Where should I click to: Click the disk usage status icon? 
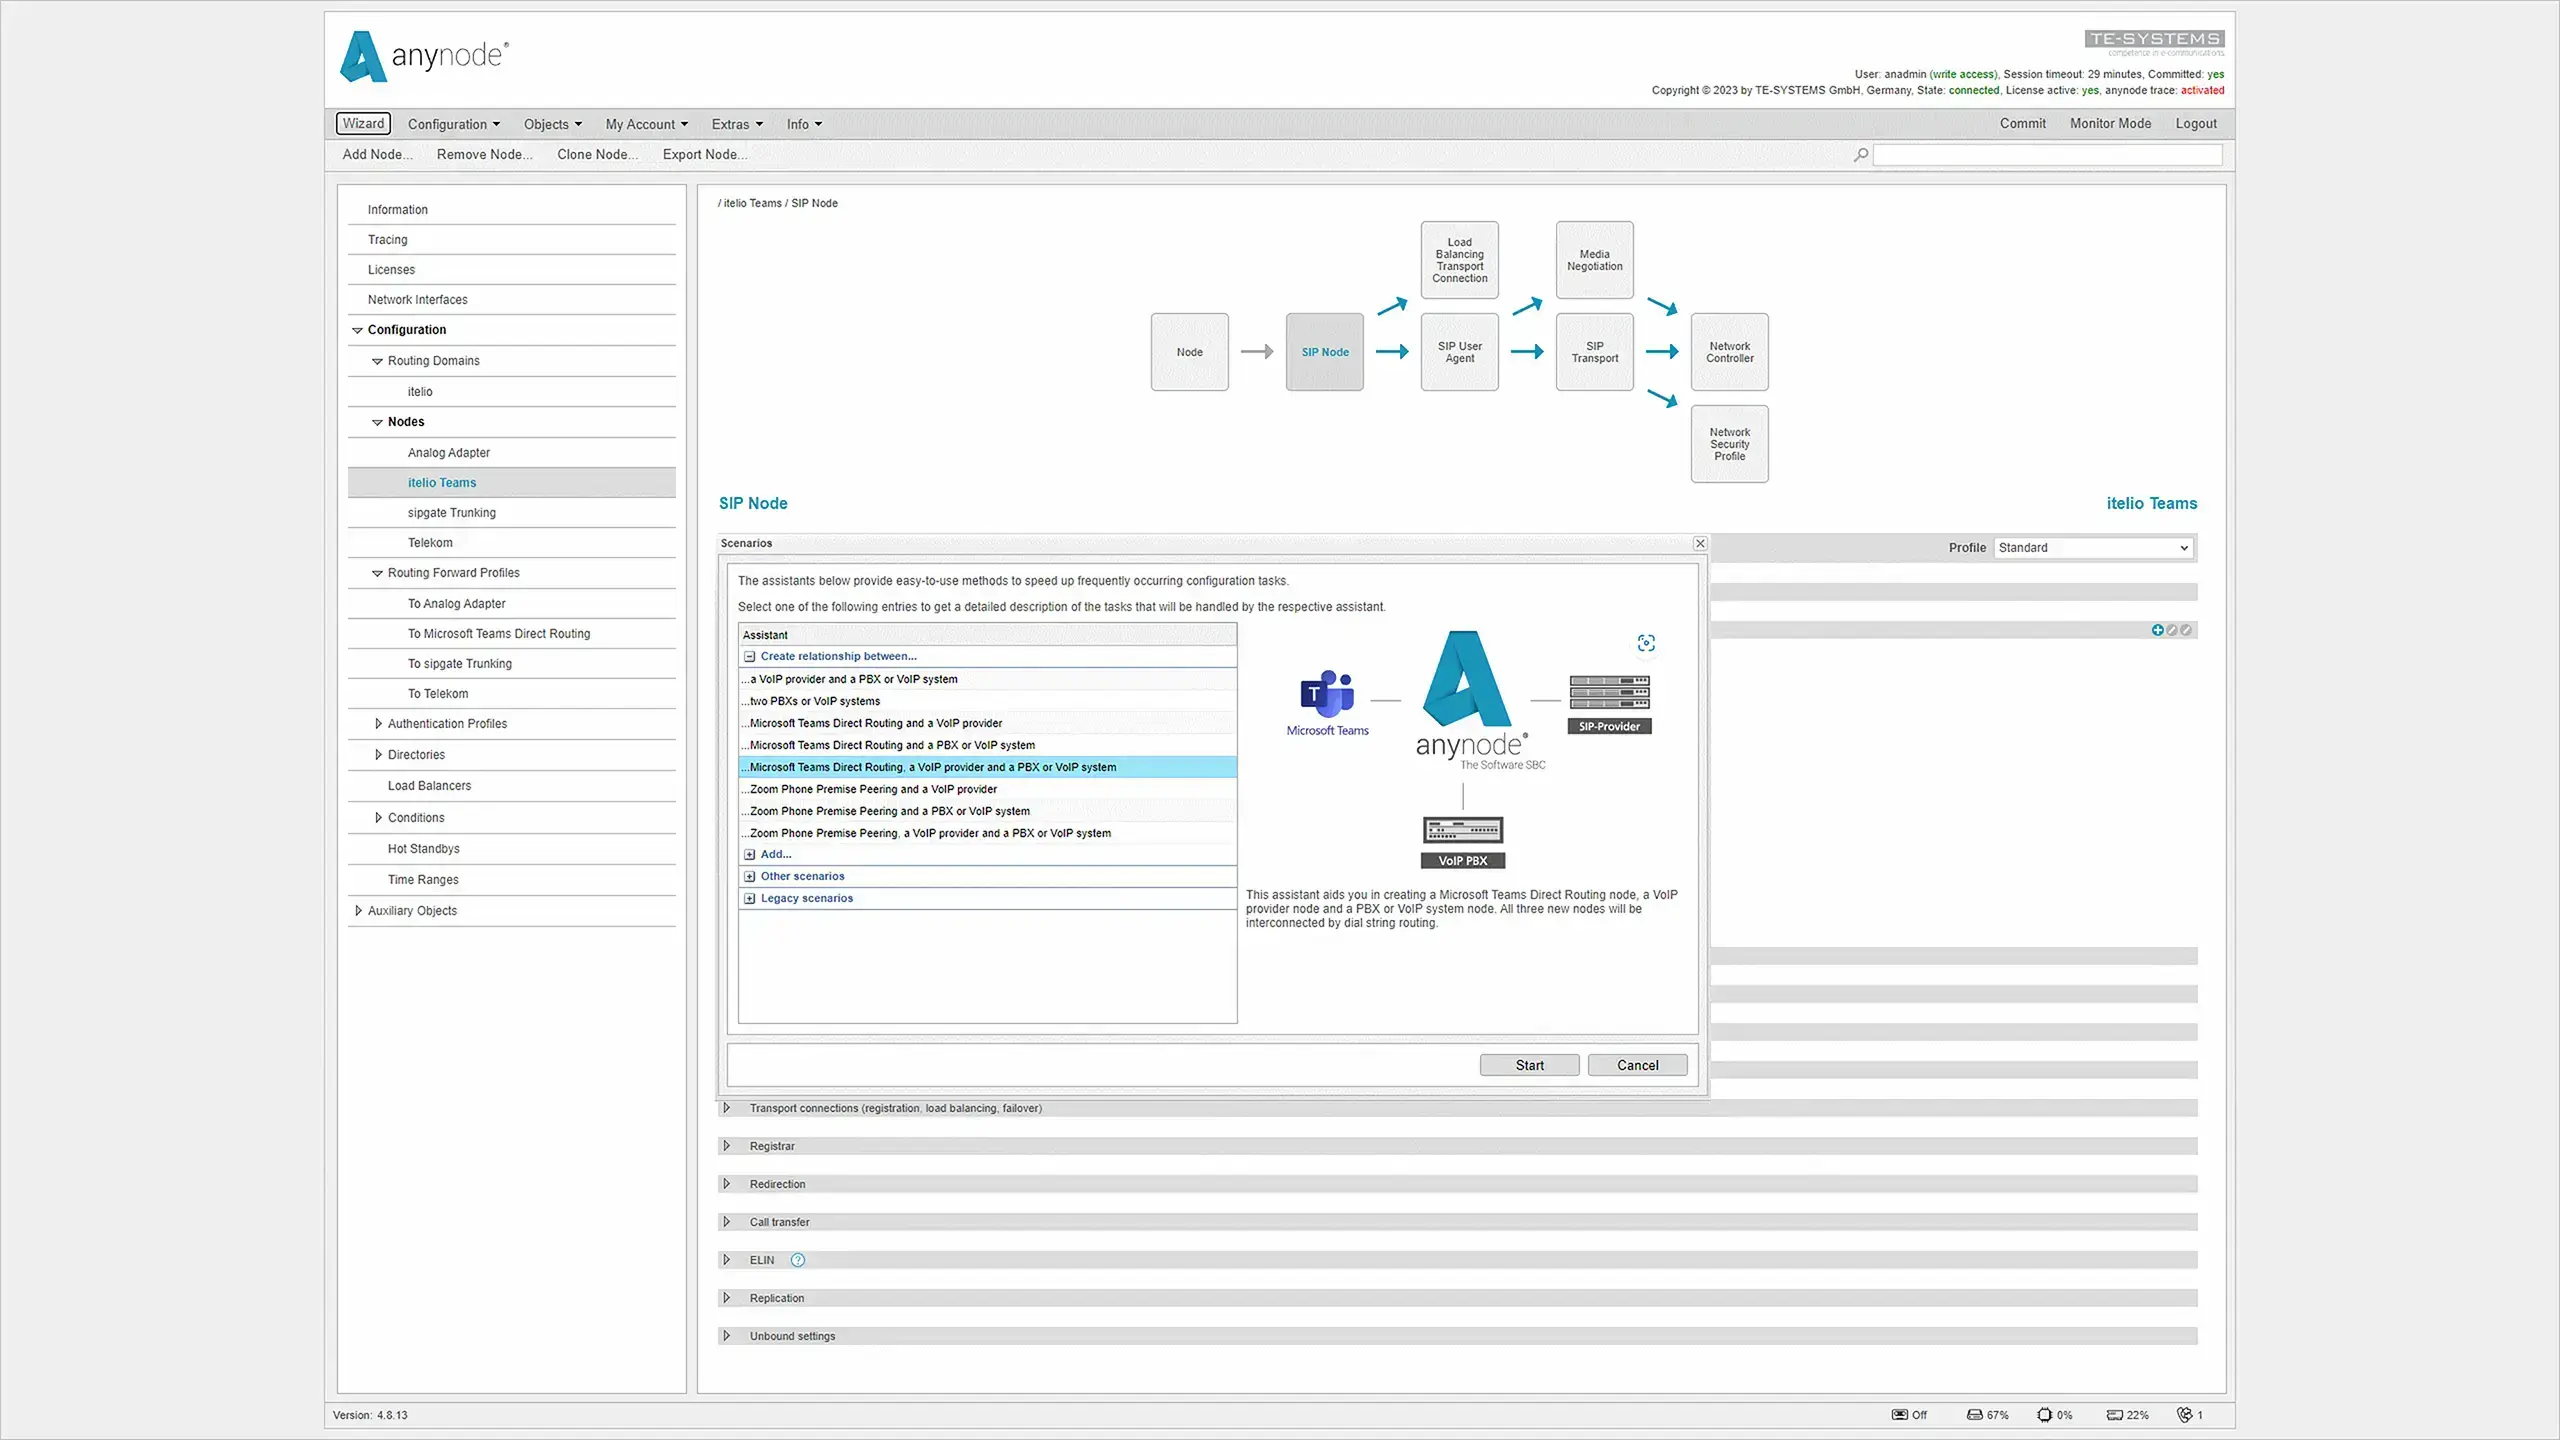point(1975,1415)
